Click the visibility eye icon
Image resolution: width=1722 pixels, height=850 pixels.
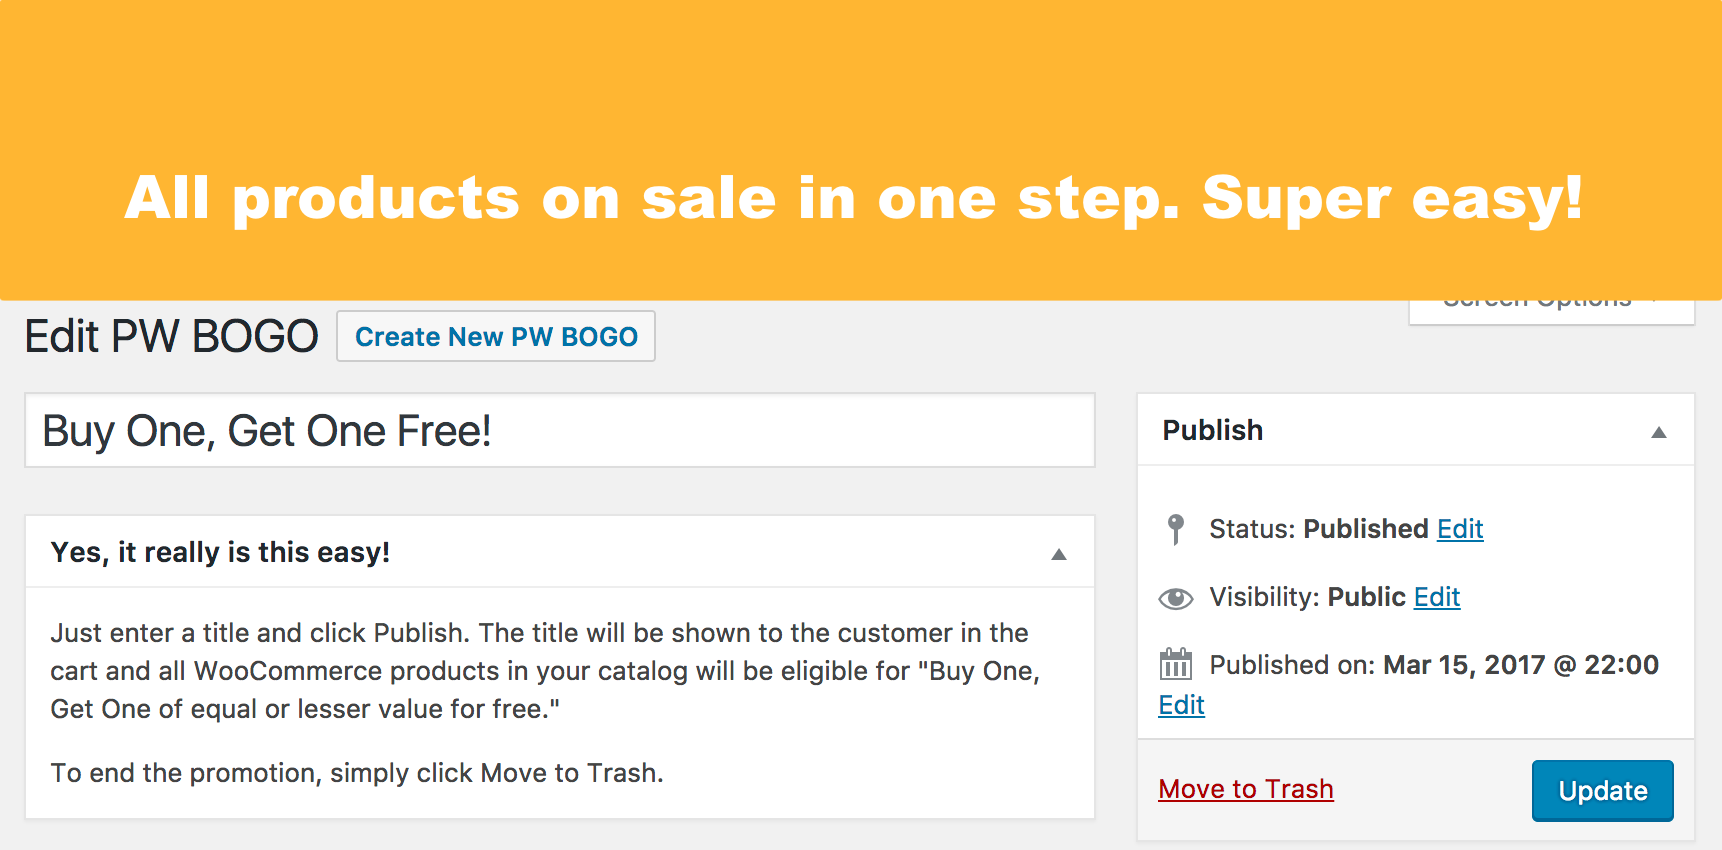coord(1176,598)
